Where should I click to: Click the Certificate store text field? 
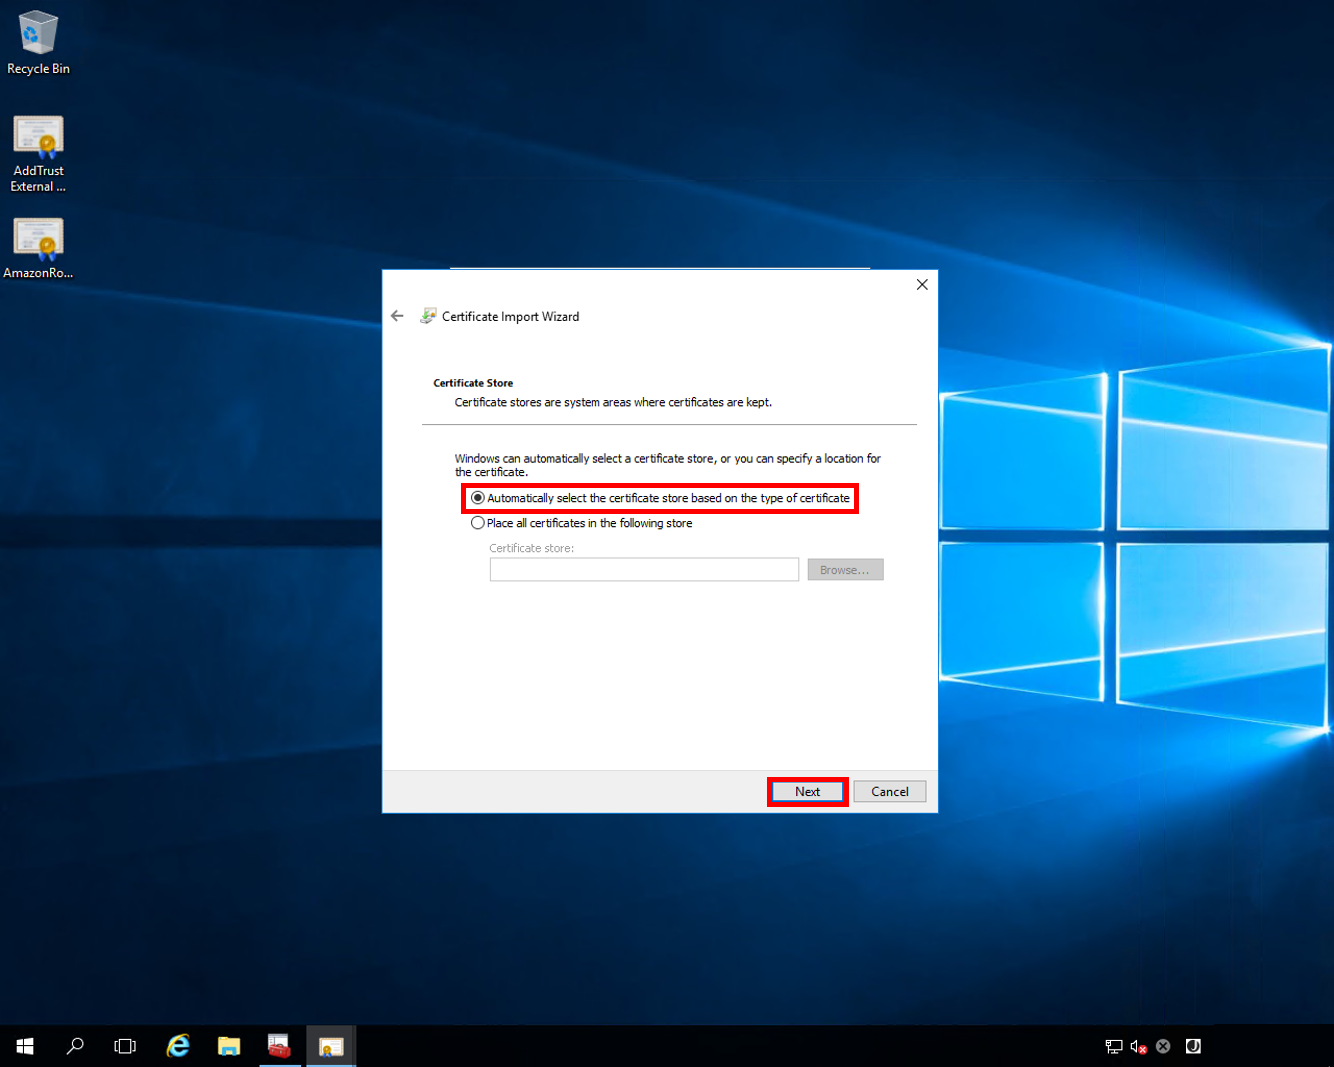644,570
